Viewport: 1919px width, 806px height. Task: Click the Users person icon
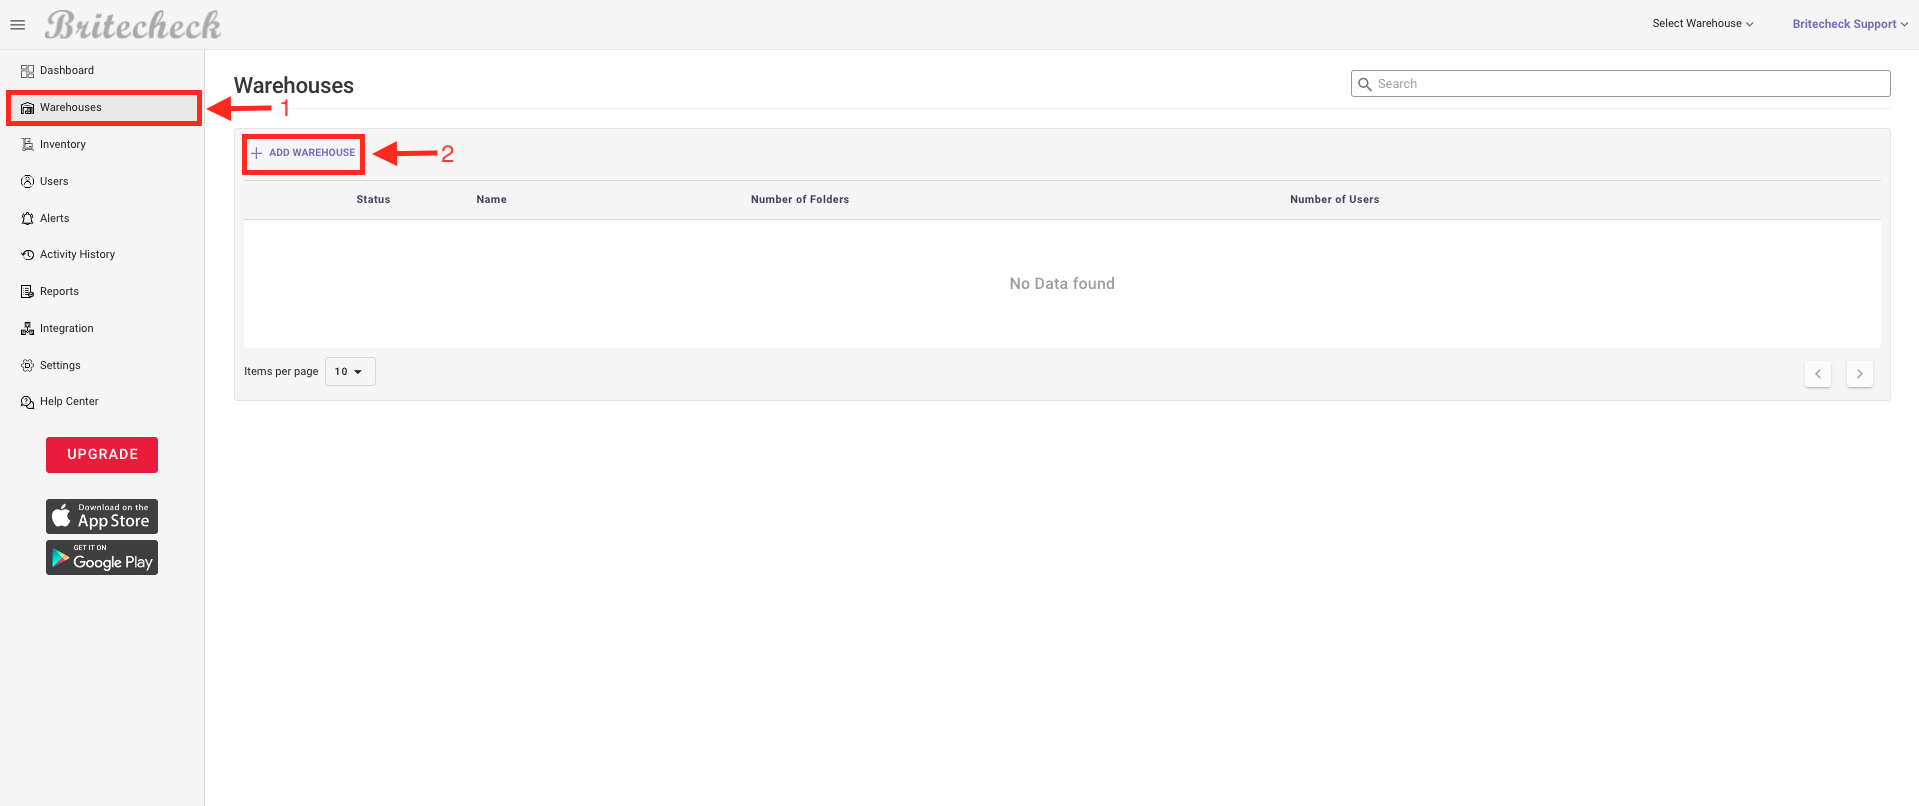point(27,182)
